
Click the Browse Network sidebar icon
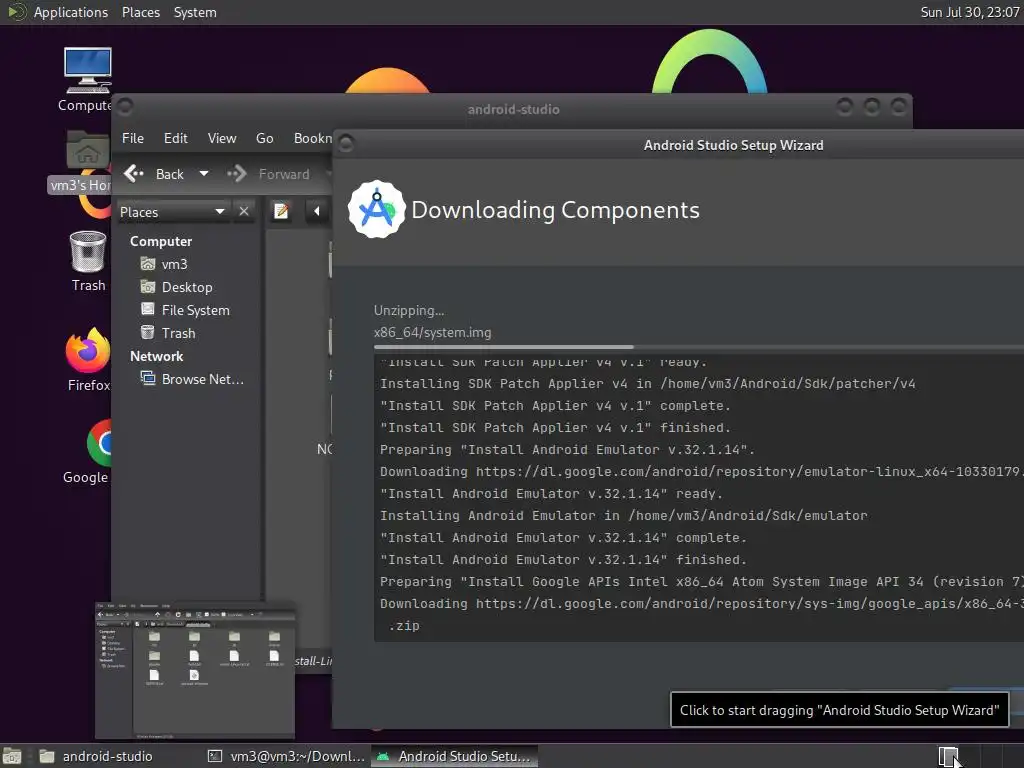[x=148, y=378]
